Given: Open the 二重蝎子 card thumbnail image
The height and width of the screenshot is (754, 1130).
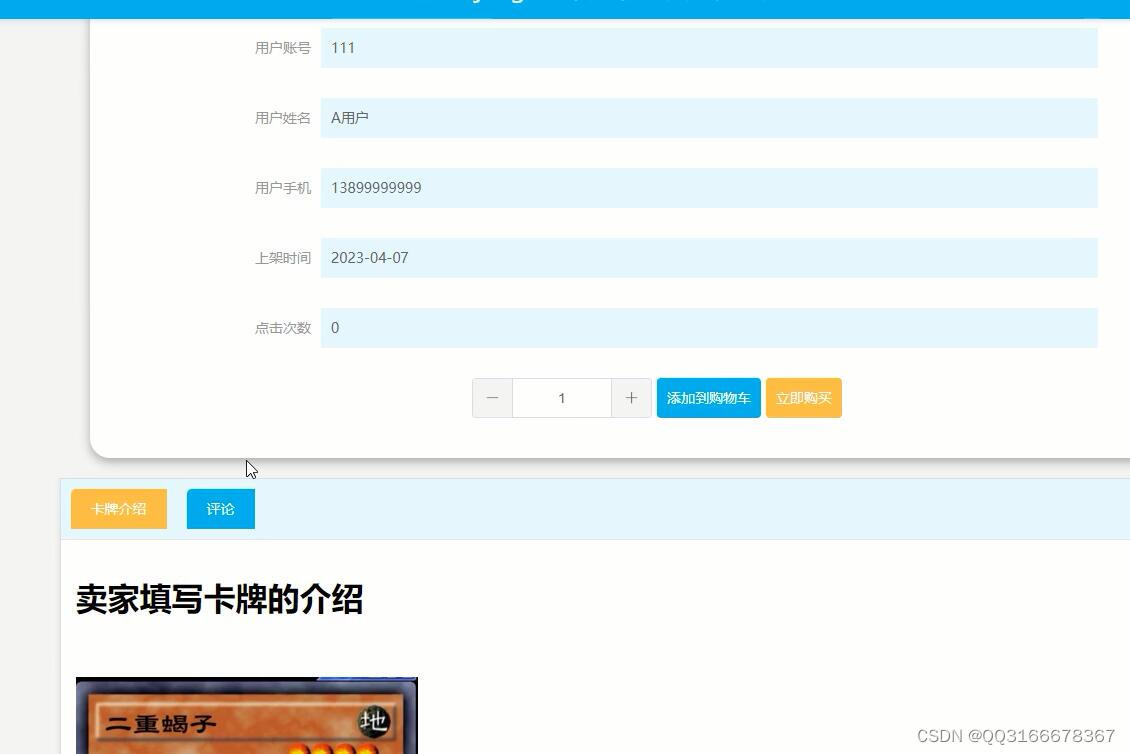Looking at the screenshot, I should [247, 715].
